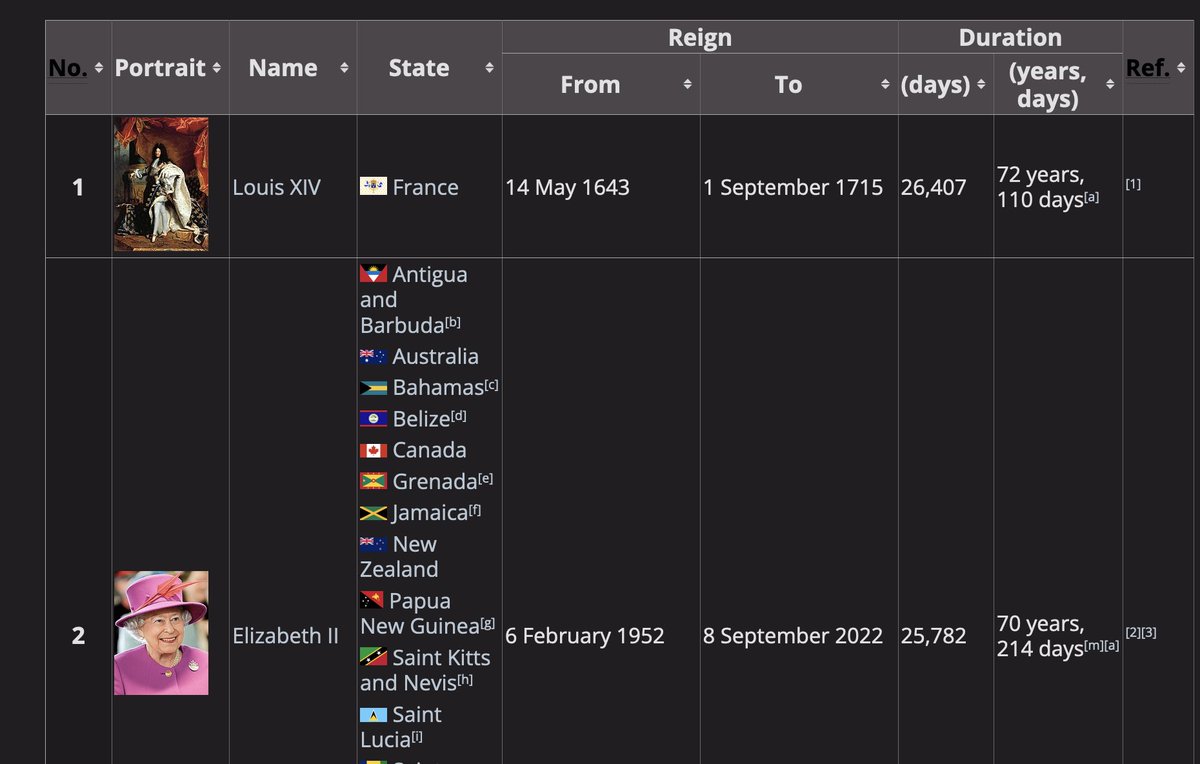The width and height of the screenshot is (1200, 764).
Task: Select the date 14 May 1643
Action: pos(567,187)
